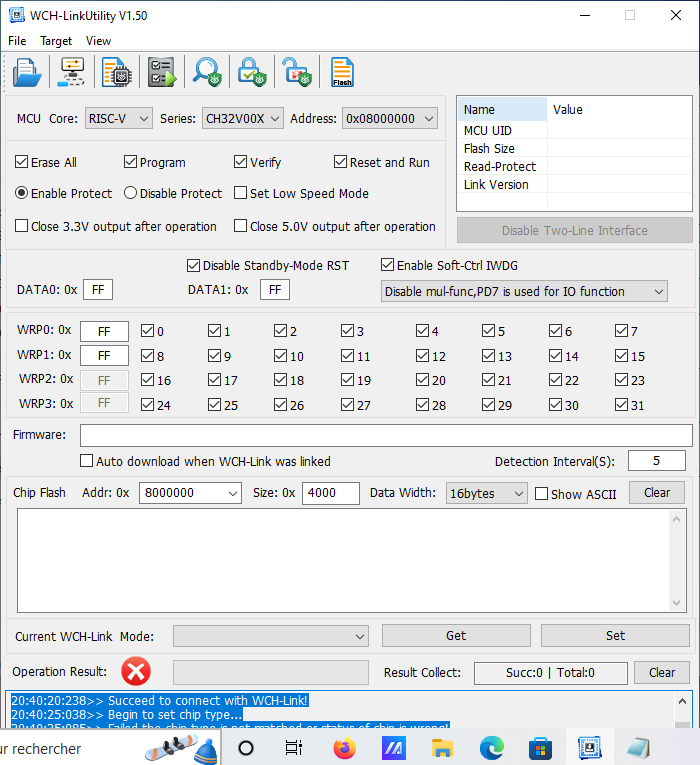This screenshot has width=700, height=765.
Task: Click the Flash file toolbar icon
Action: [x=342, y=72]
